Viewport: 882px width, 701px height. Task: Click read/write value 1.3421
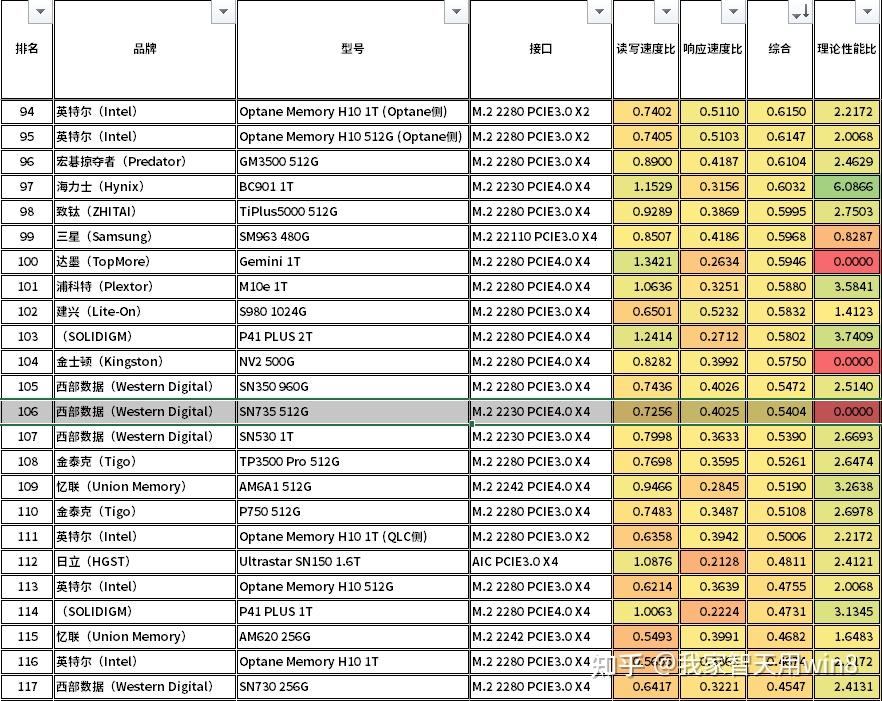pyautogui.click(x=646, y=262)
